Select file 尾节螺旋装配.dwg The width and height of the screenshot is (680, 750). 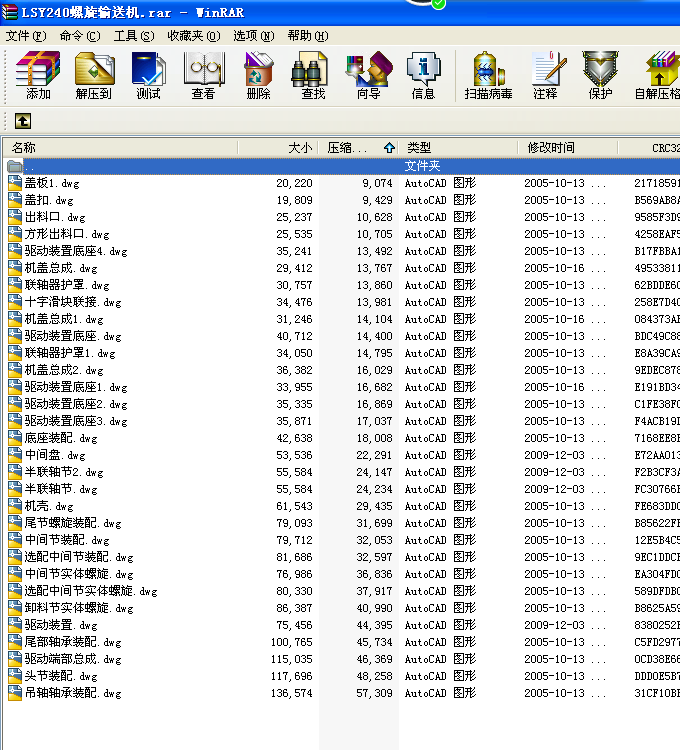click(73, 523)
